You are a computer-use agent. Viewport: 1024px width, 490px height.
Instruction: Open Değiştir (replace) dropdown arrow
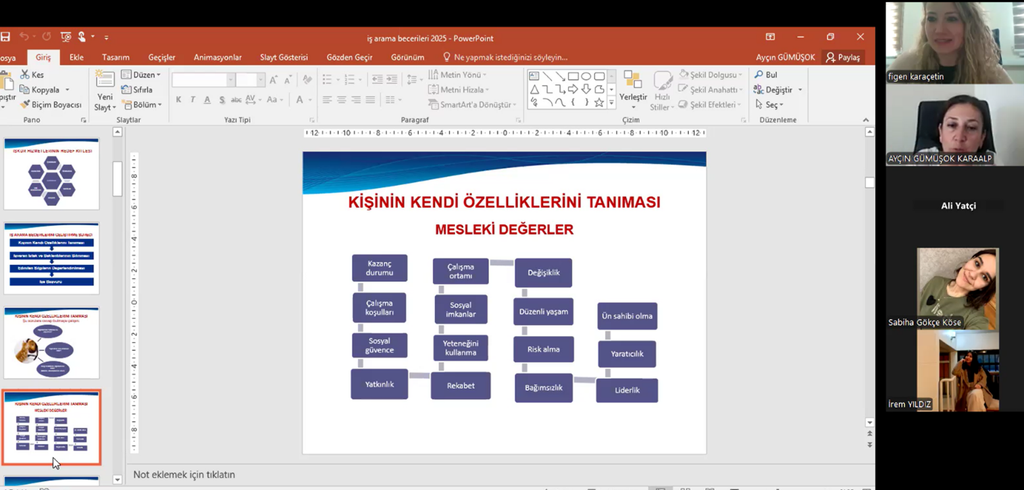(x=800, y=90)
